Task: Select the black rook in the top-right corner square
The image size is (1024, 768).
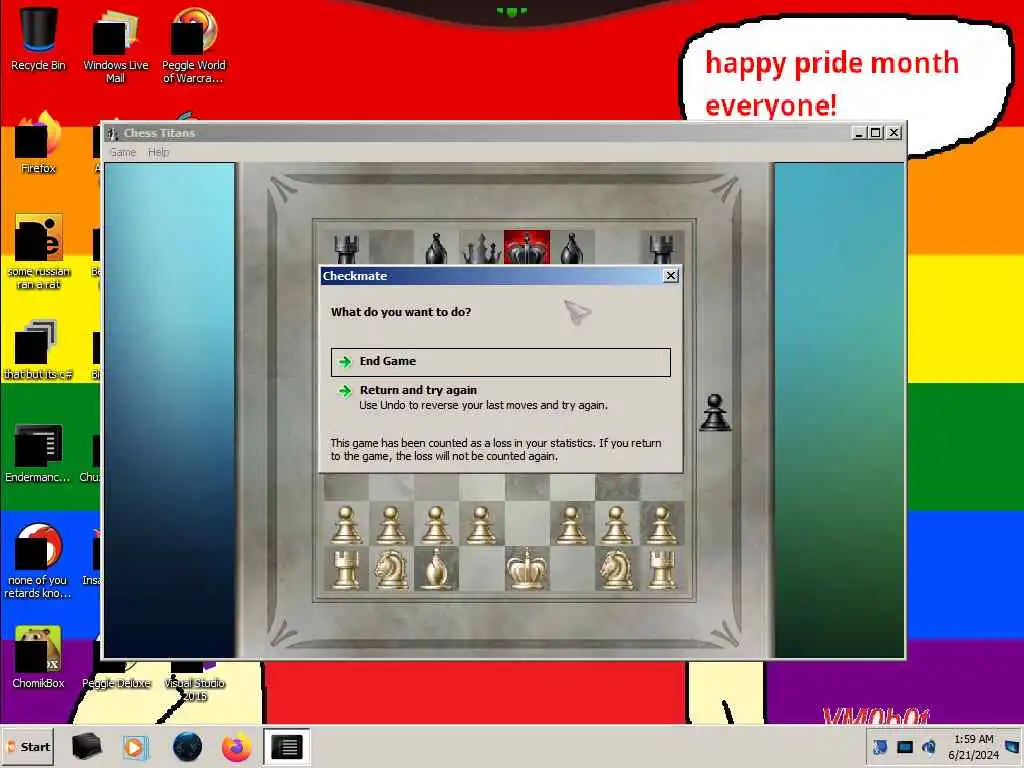Action: click(662, 248)
